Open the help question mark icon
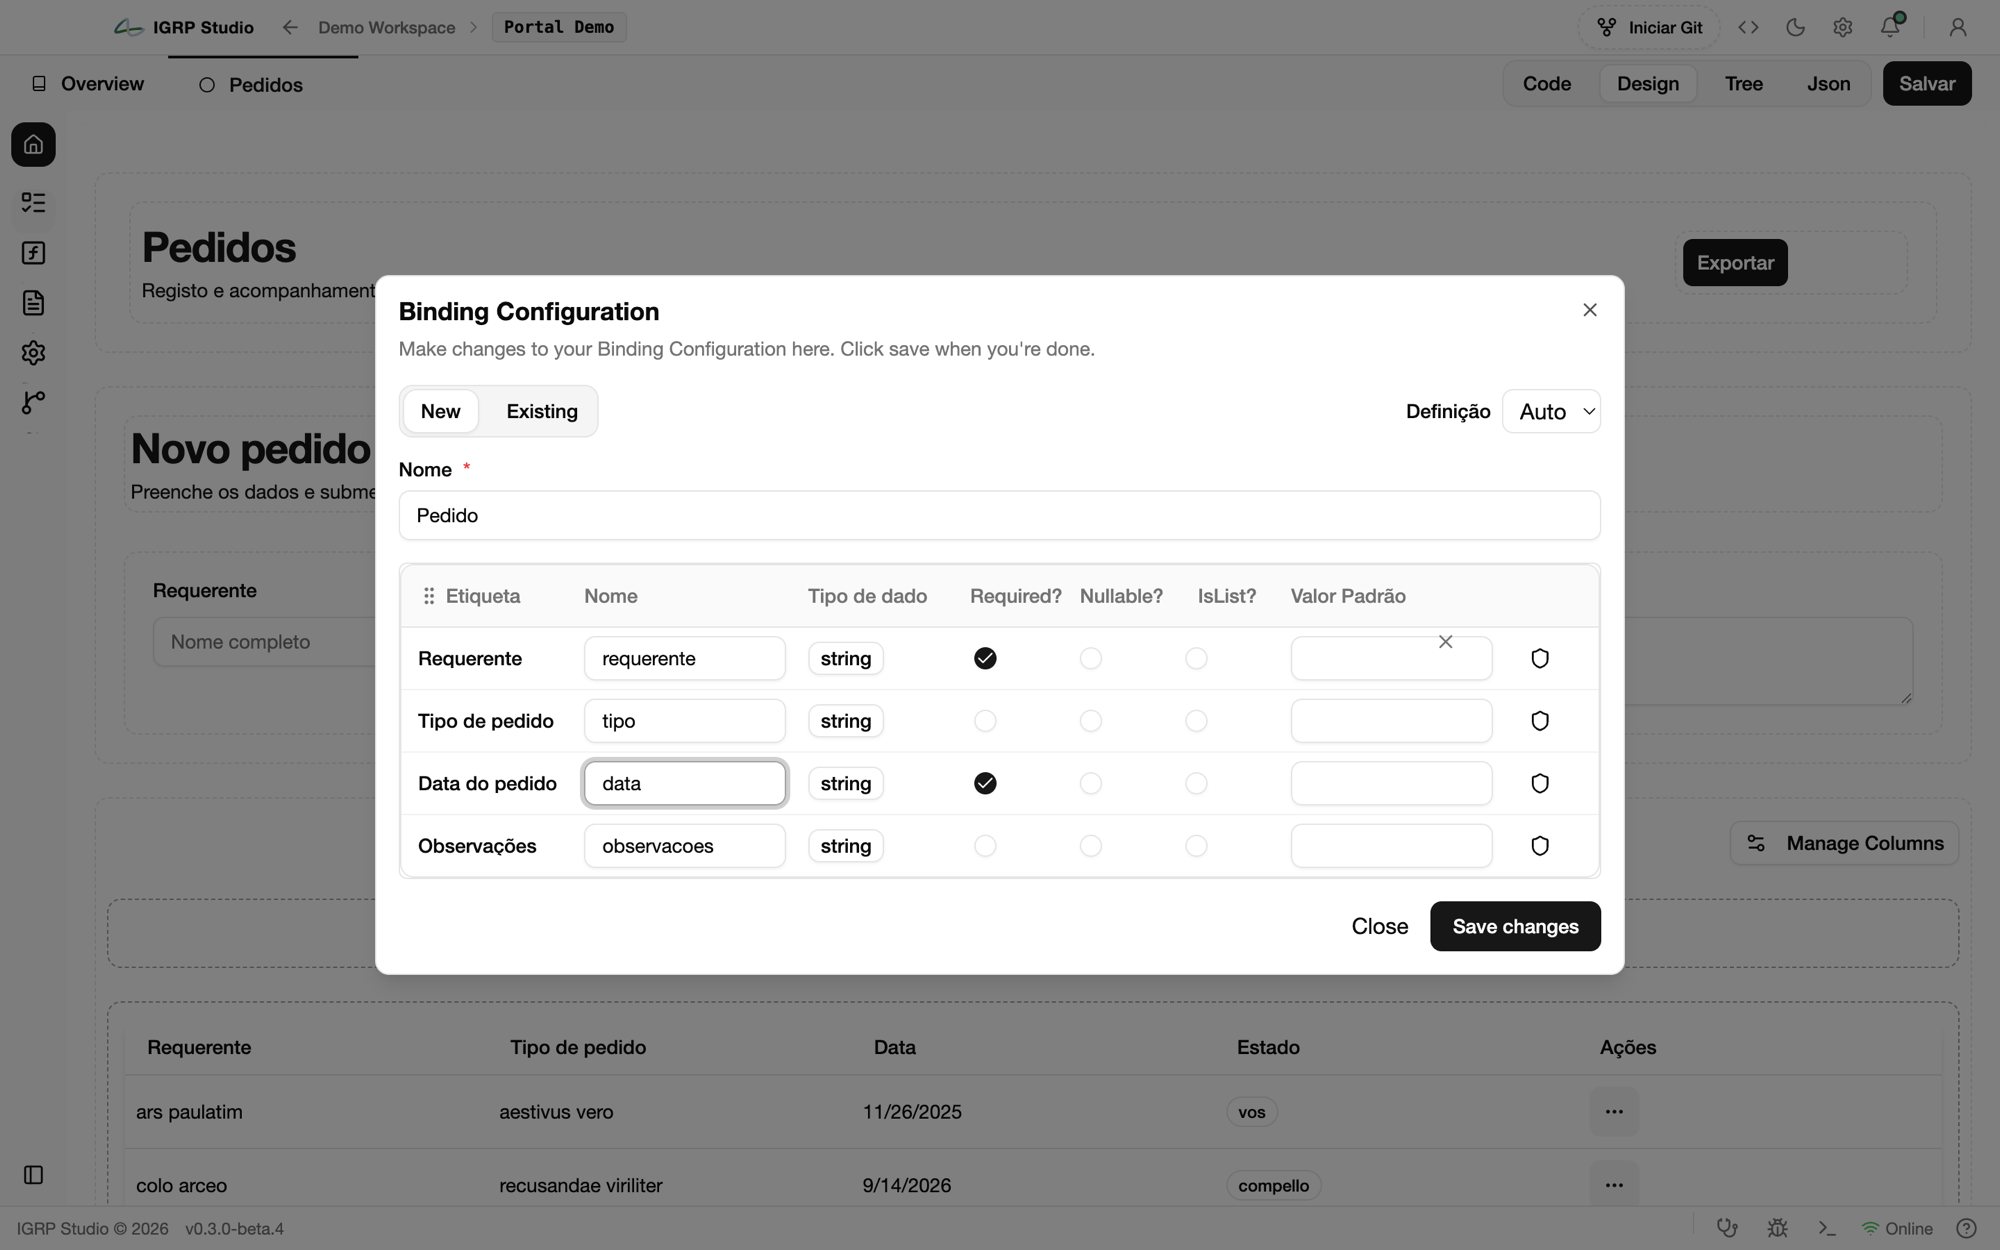The height and width of the screenshot is (1250, 2000). (1966, 1228)
